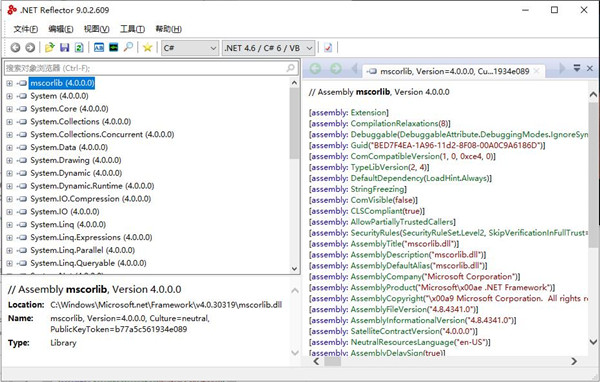Click the green Refresh assemblies icon
Screen dimensions: 600x382
point(79,47)
